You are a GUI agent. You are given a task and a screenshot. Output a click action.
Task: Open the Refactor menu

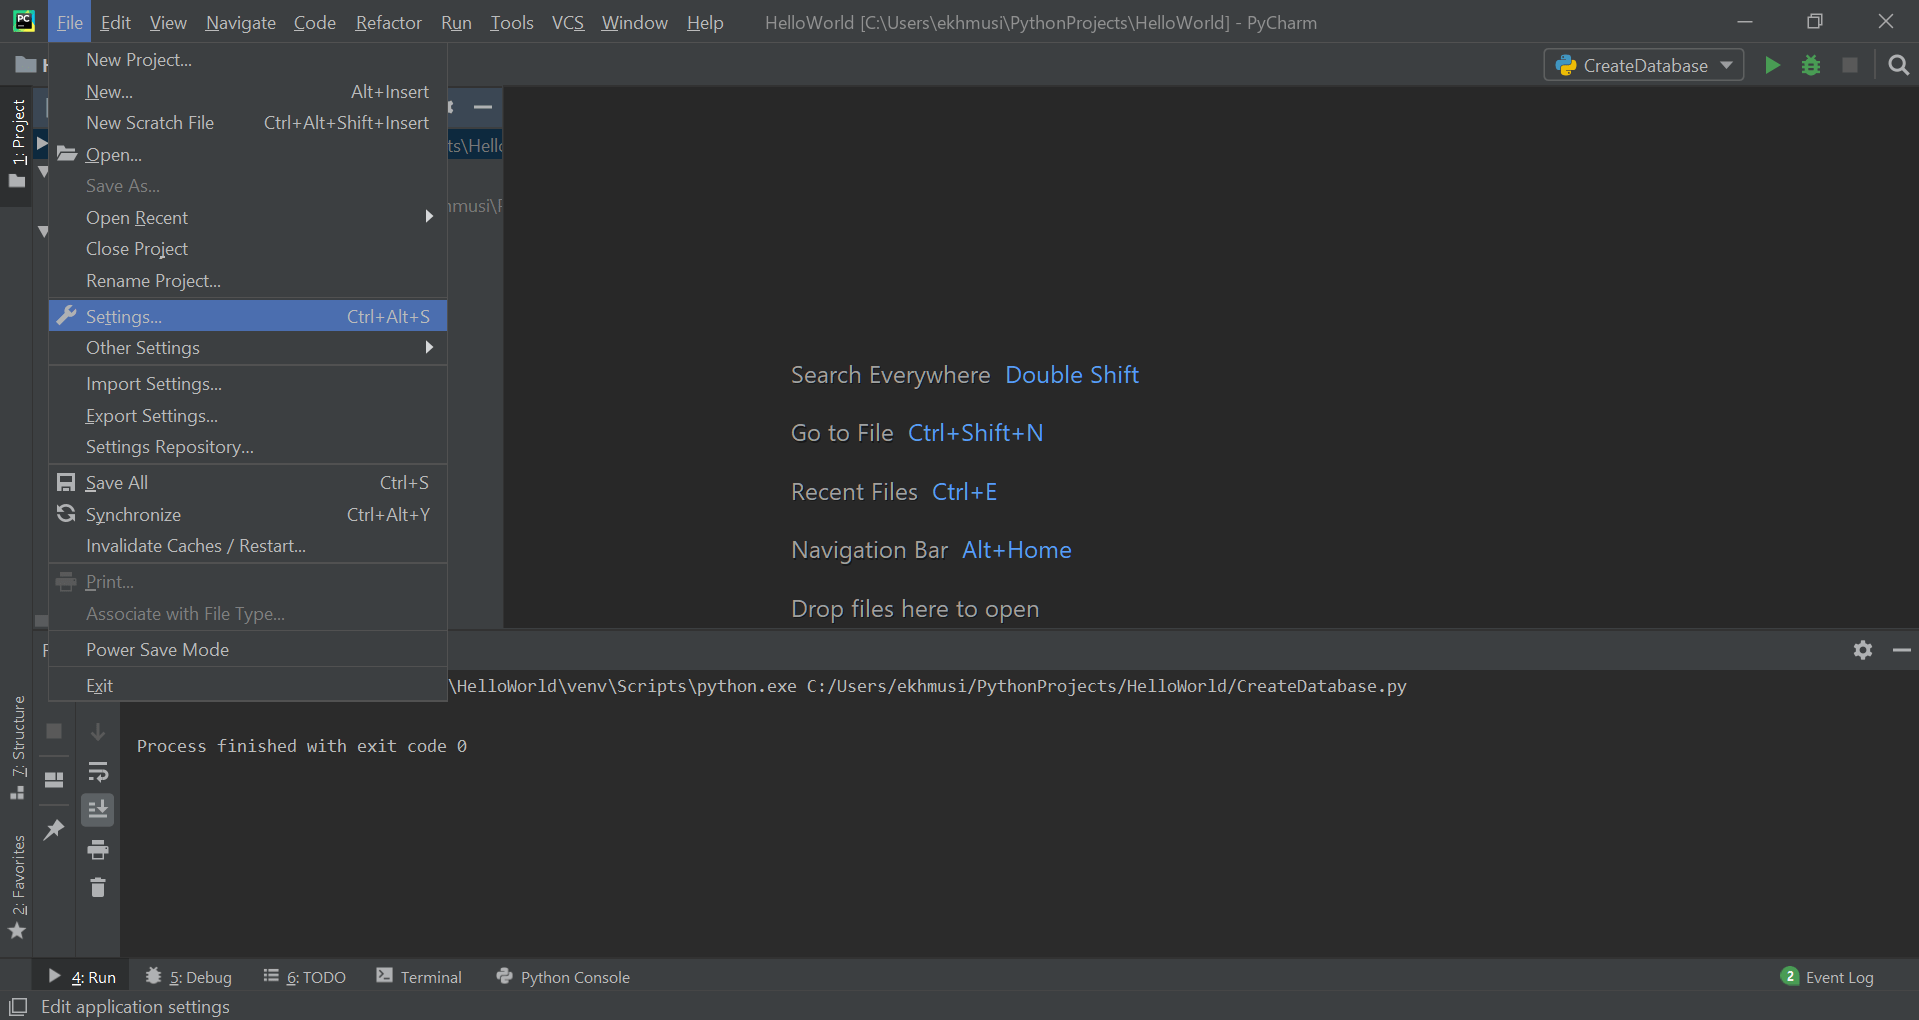point(388,22)
